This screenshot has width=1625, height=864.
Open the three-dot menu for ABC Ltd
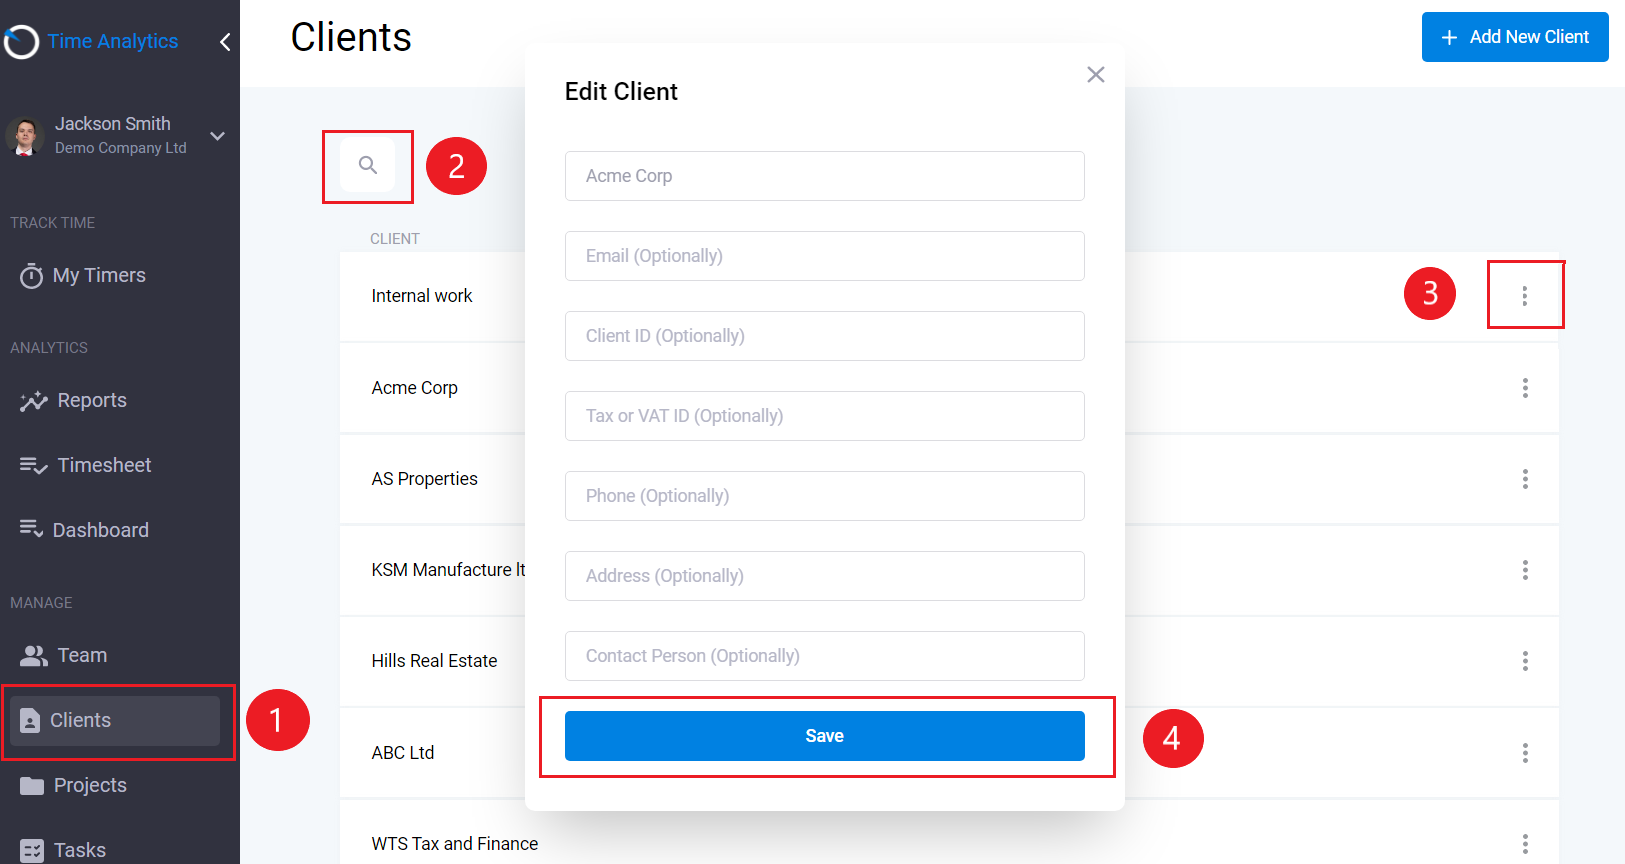[x=1525, y=753]
